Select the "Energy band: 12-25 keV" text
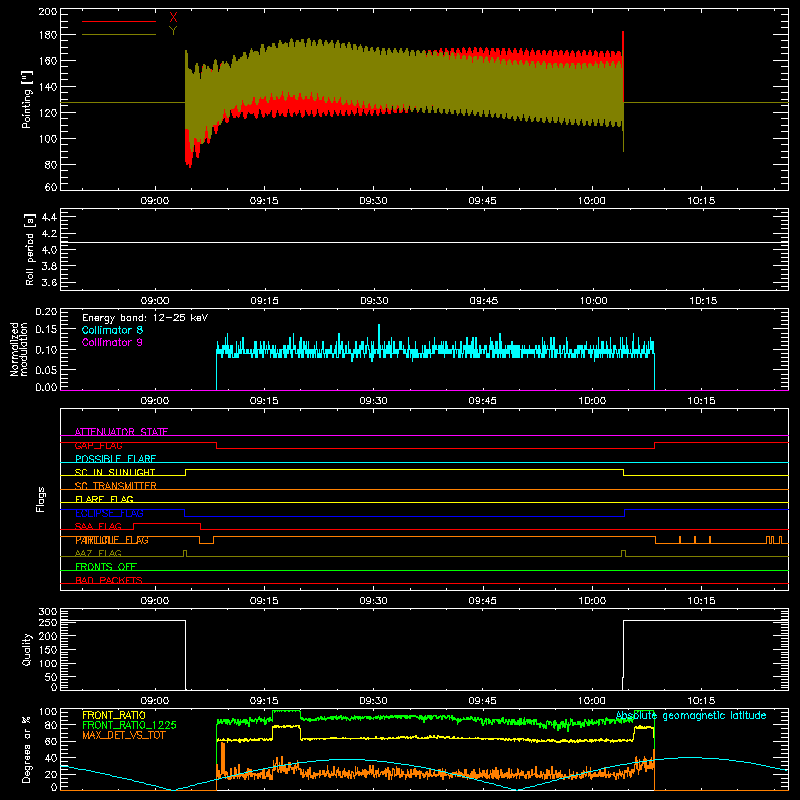 [145, 318]
